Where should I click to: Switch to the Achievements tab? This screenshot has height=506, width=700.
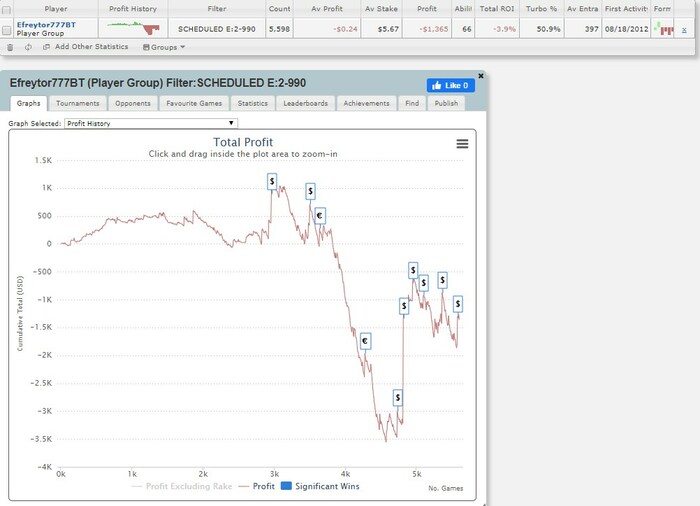(x=367, y=103)
